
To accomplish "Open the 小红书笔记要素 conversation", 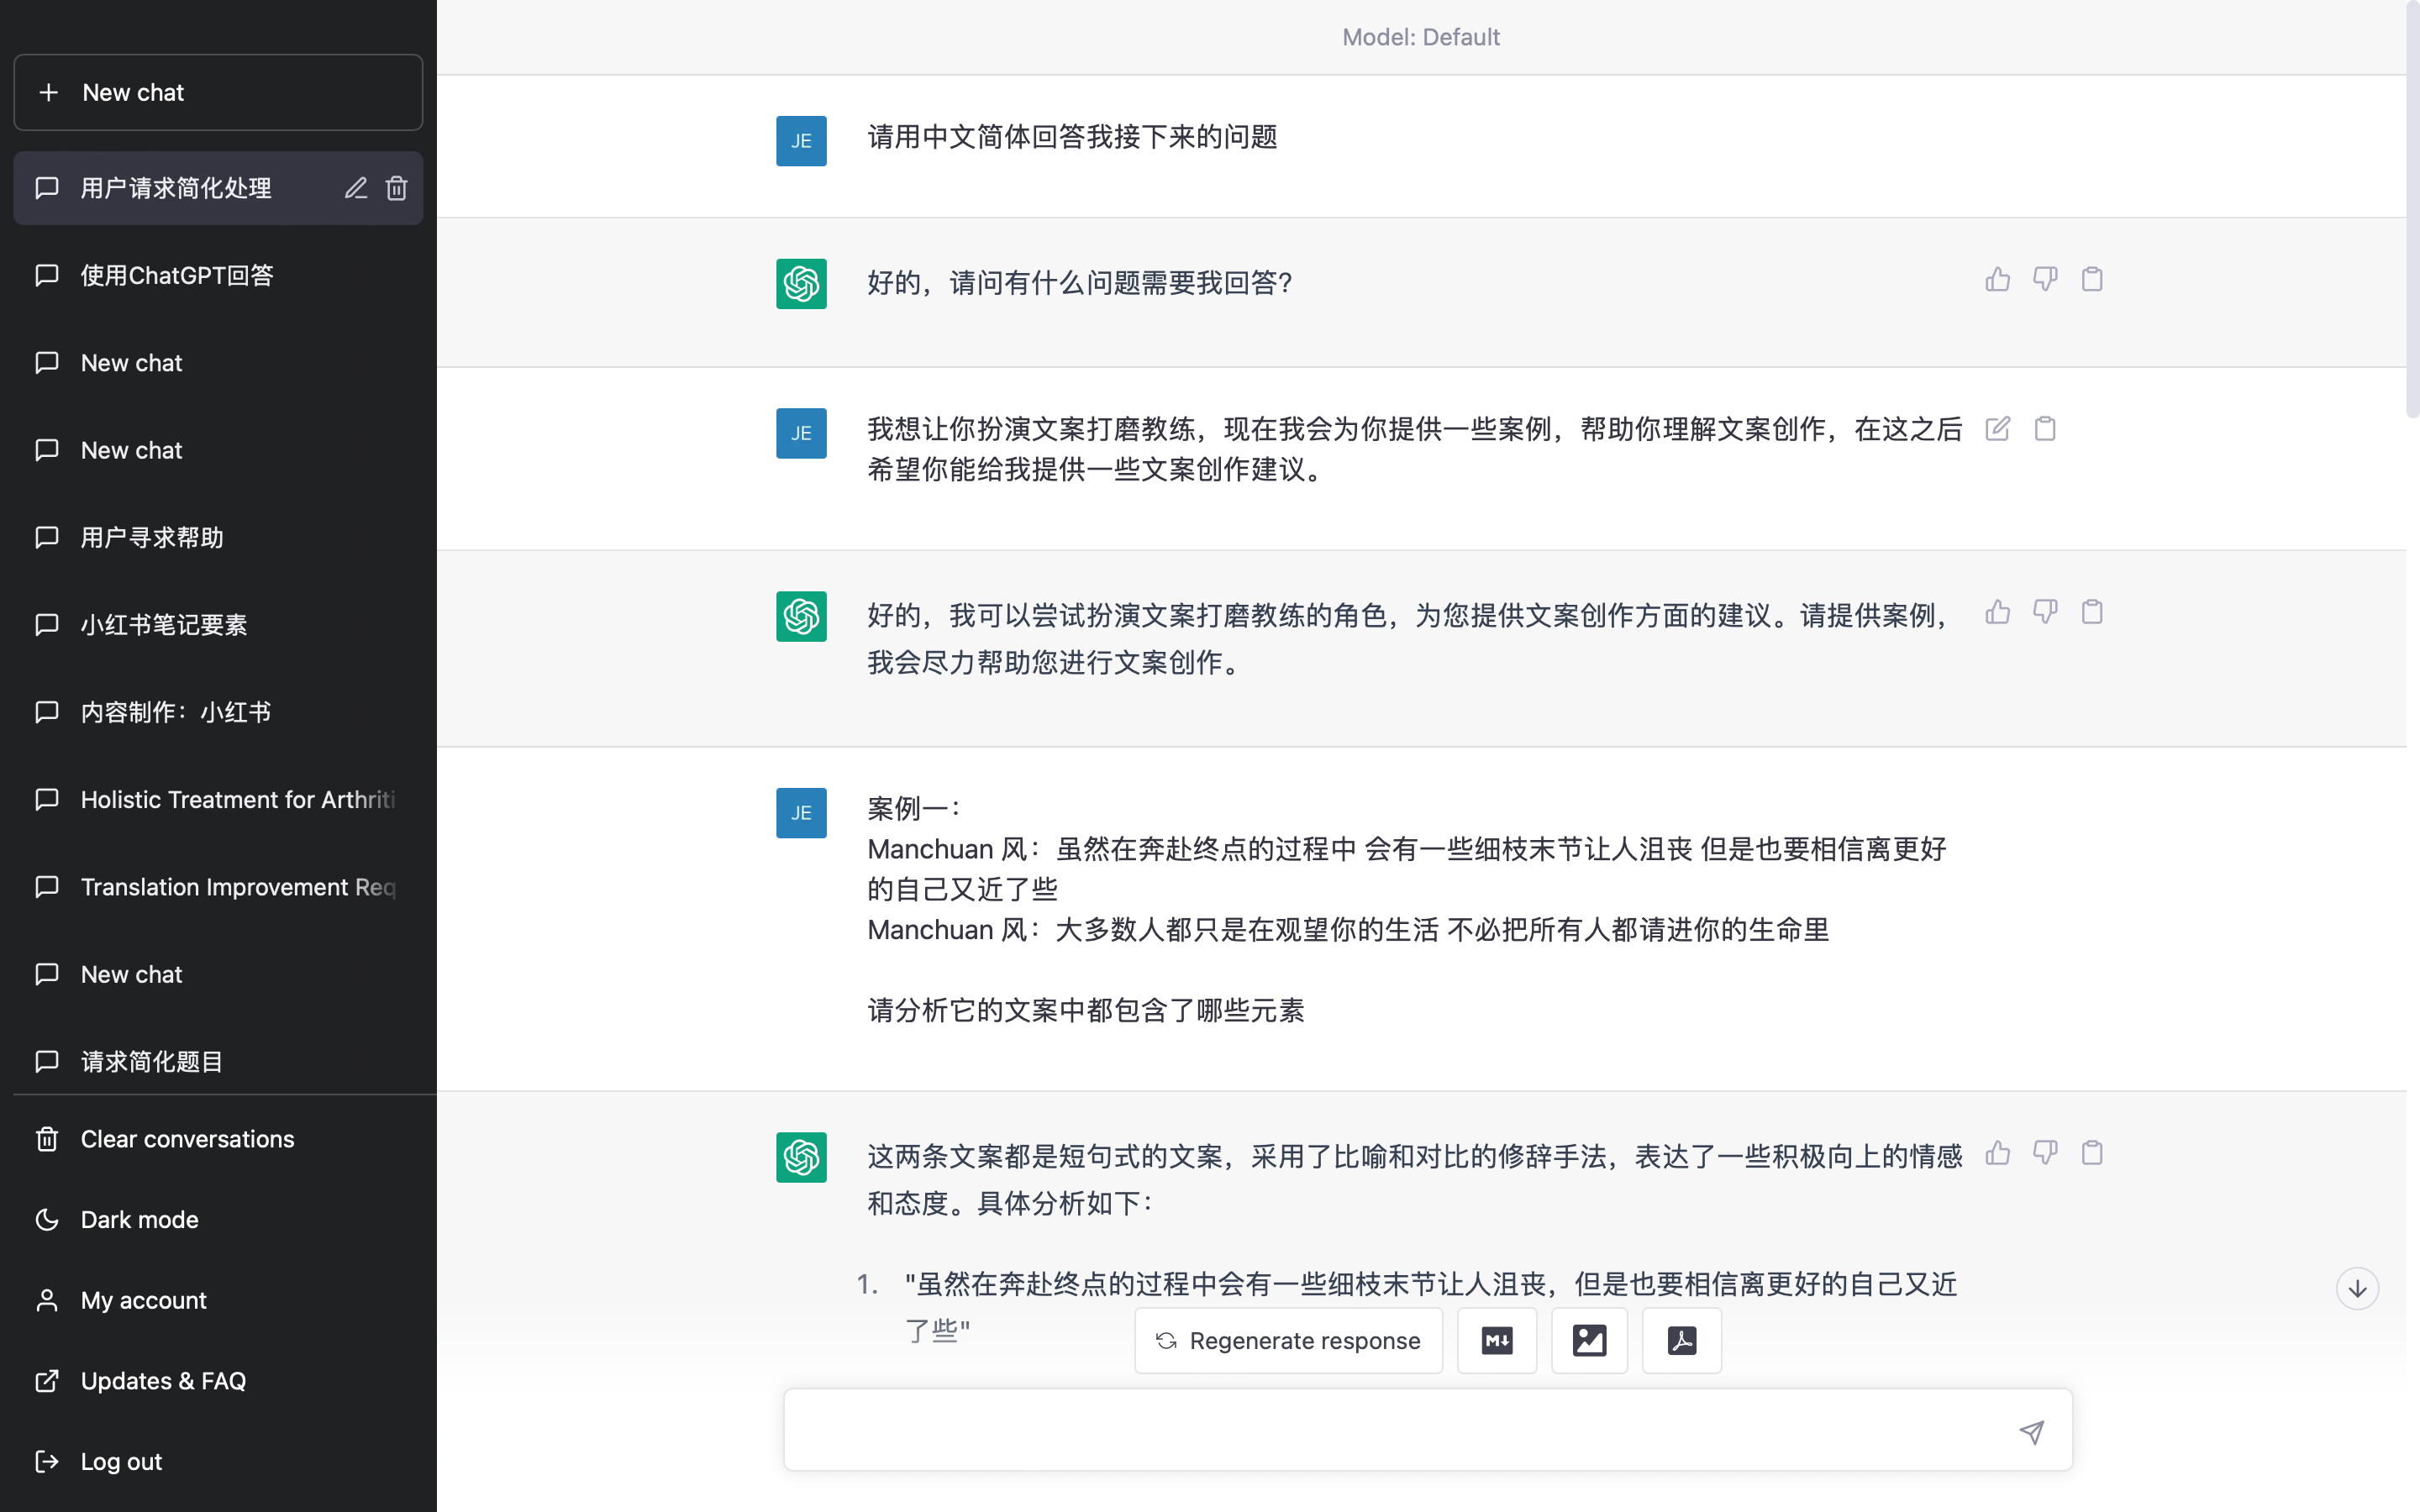I will [x=218, y=624].
